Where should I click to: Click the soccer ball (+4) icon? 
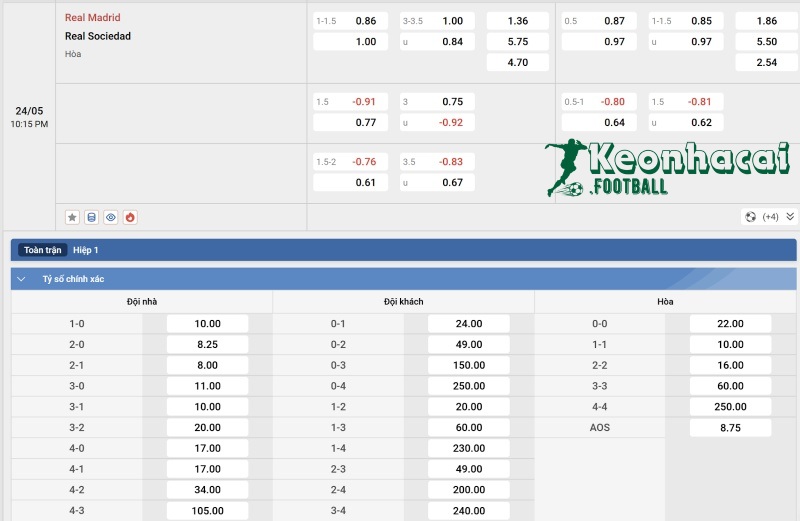pyautogui.click(x=750, y=217)
